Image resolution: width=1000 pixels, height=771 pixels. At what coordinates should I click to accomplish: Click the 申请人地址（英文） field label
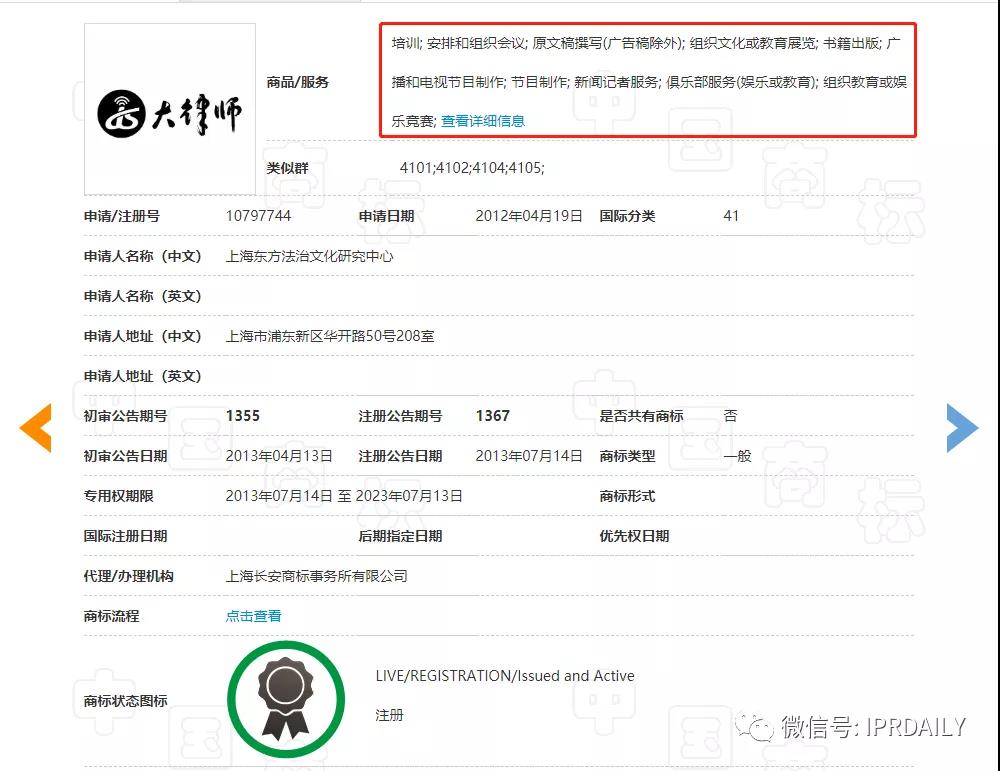pyautogui.click(x=143, y=376)
